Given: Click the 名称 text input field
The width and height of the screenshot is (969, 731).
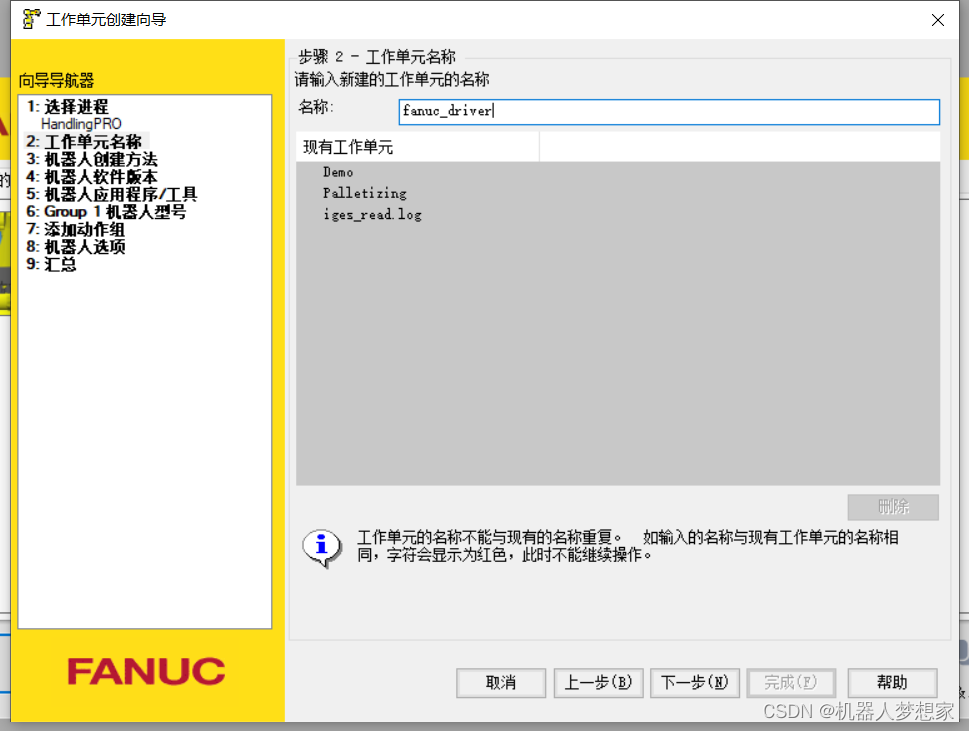Looking at the screenshot, I should (669, 112).
